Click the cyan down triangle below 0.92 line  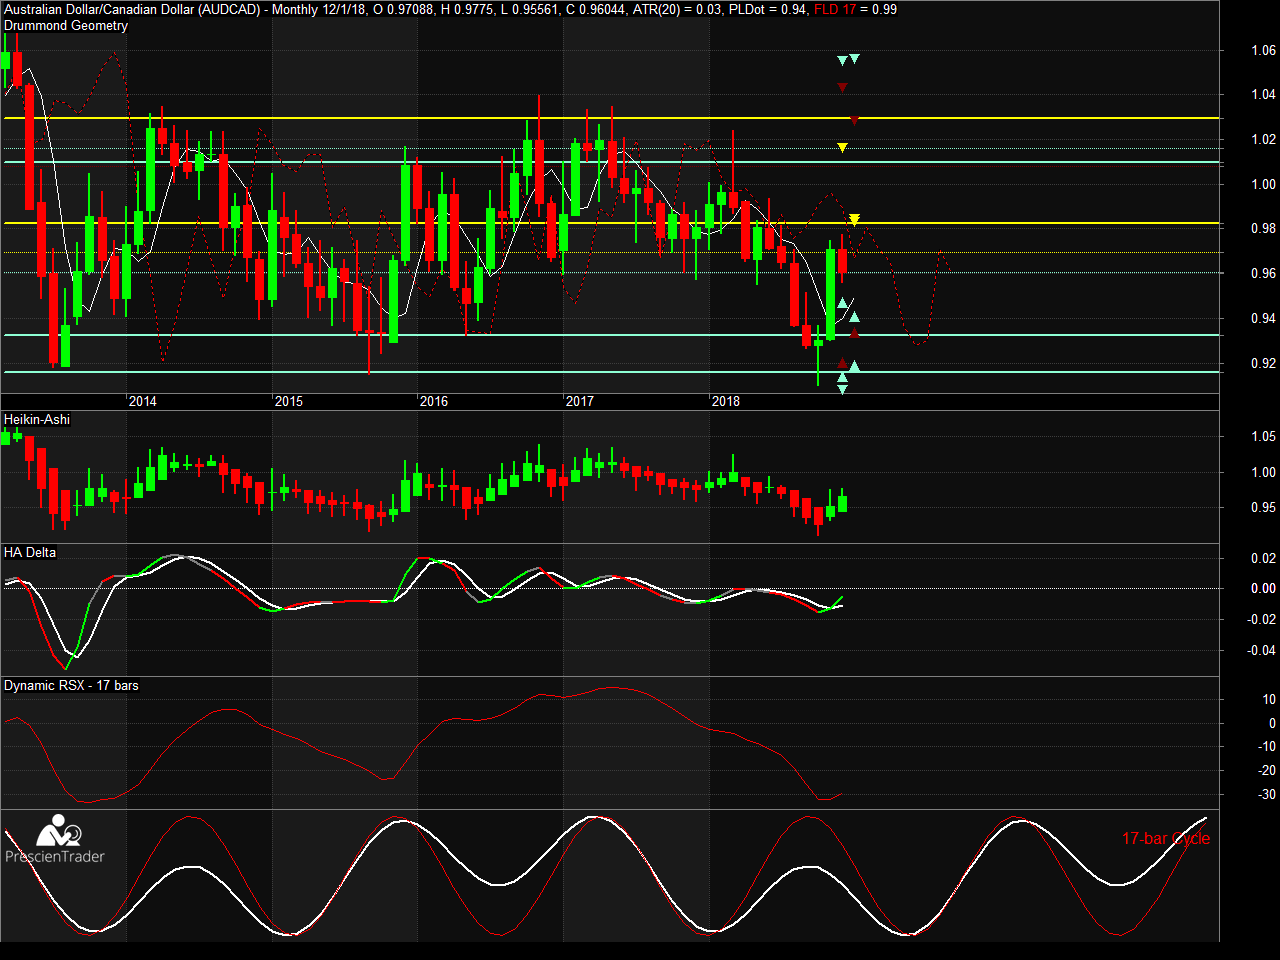(842, 389)
